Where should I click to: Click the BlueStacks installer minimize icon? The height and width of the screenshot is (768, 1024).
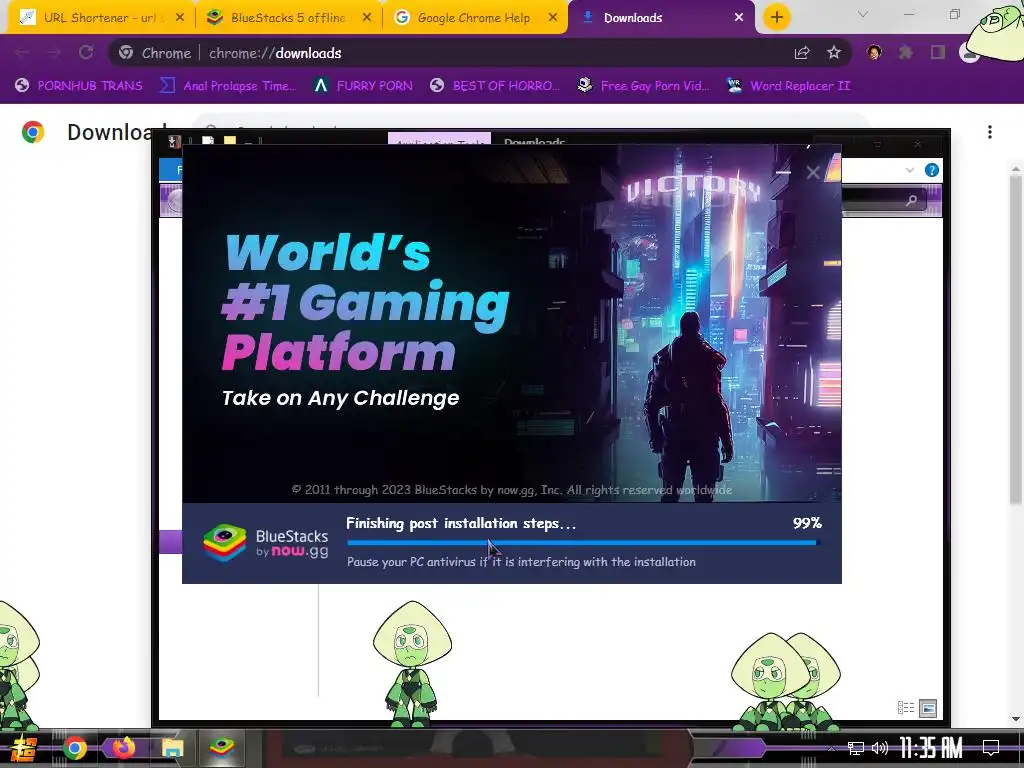tap(783, 172)
